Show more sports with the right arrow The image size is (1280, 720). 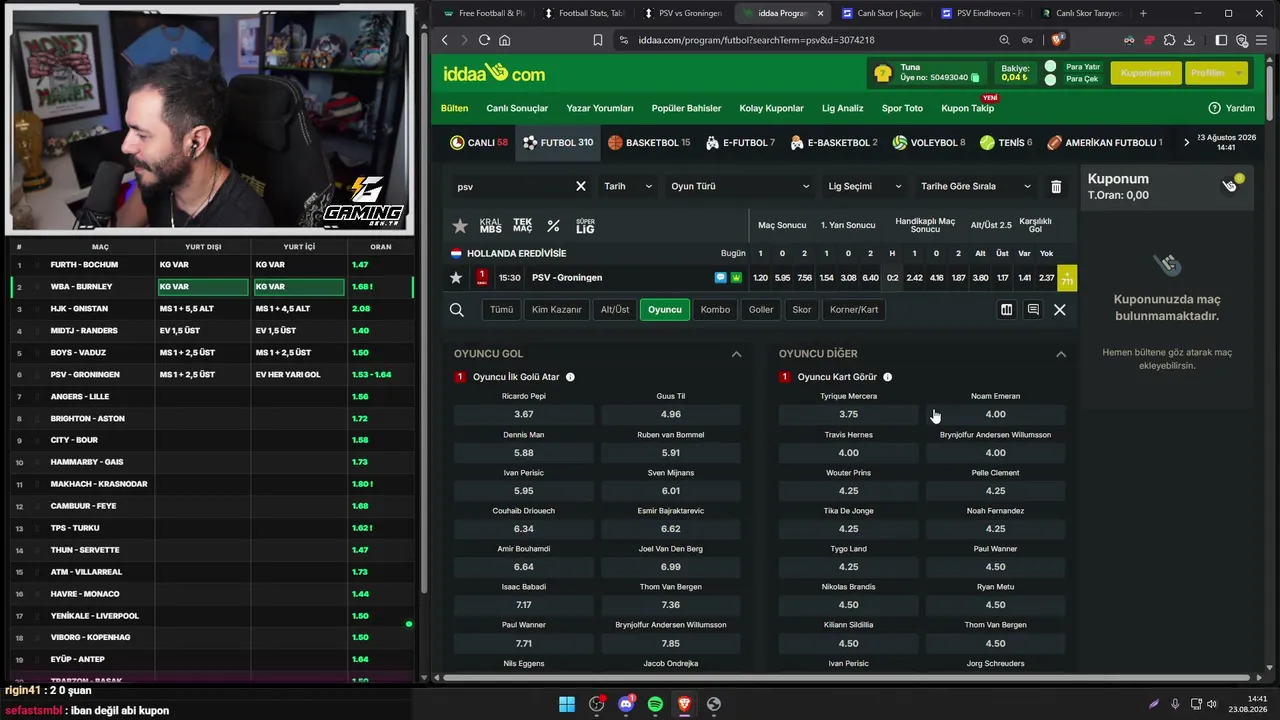pos(1187,143)
